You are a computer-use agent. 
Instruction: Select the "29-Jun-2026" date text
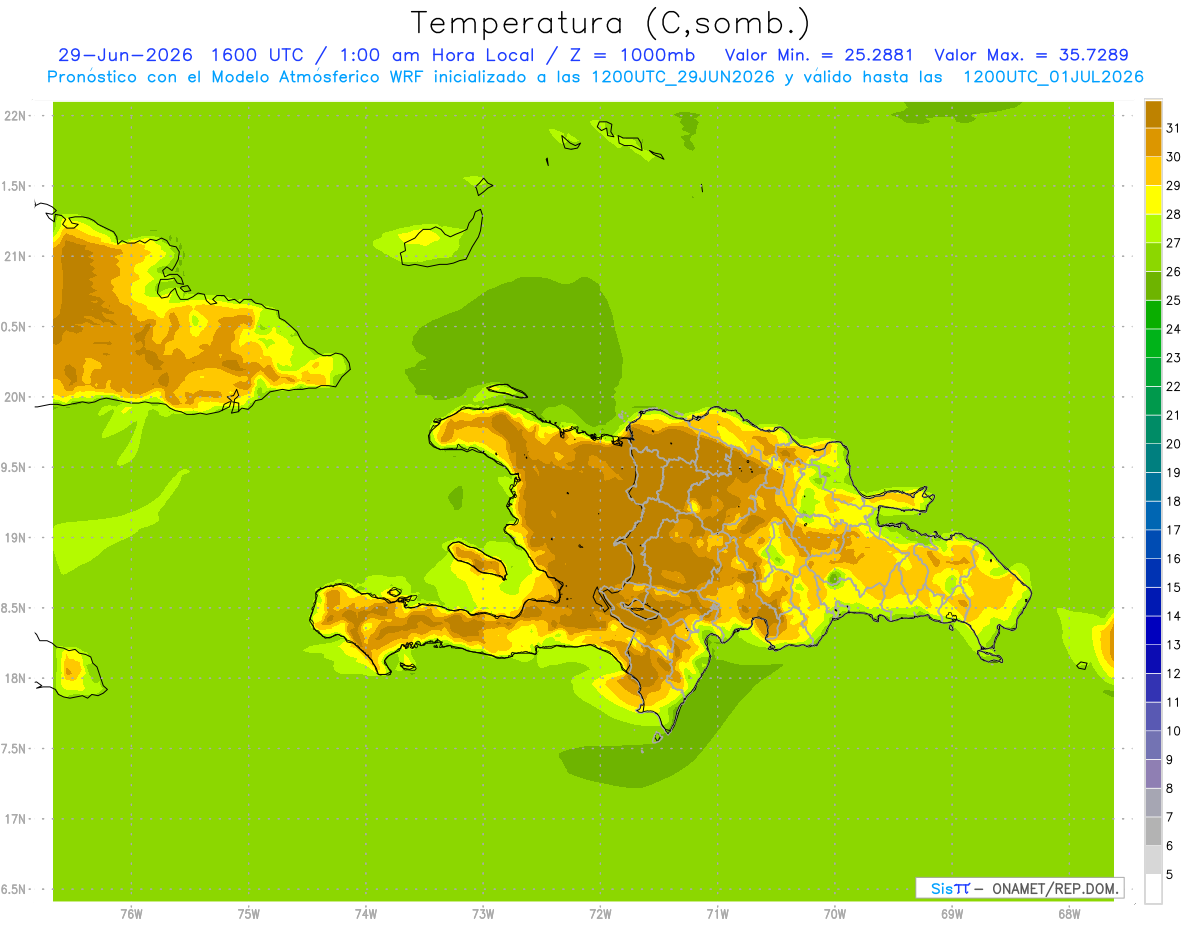126,55
